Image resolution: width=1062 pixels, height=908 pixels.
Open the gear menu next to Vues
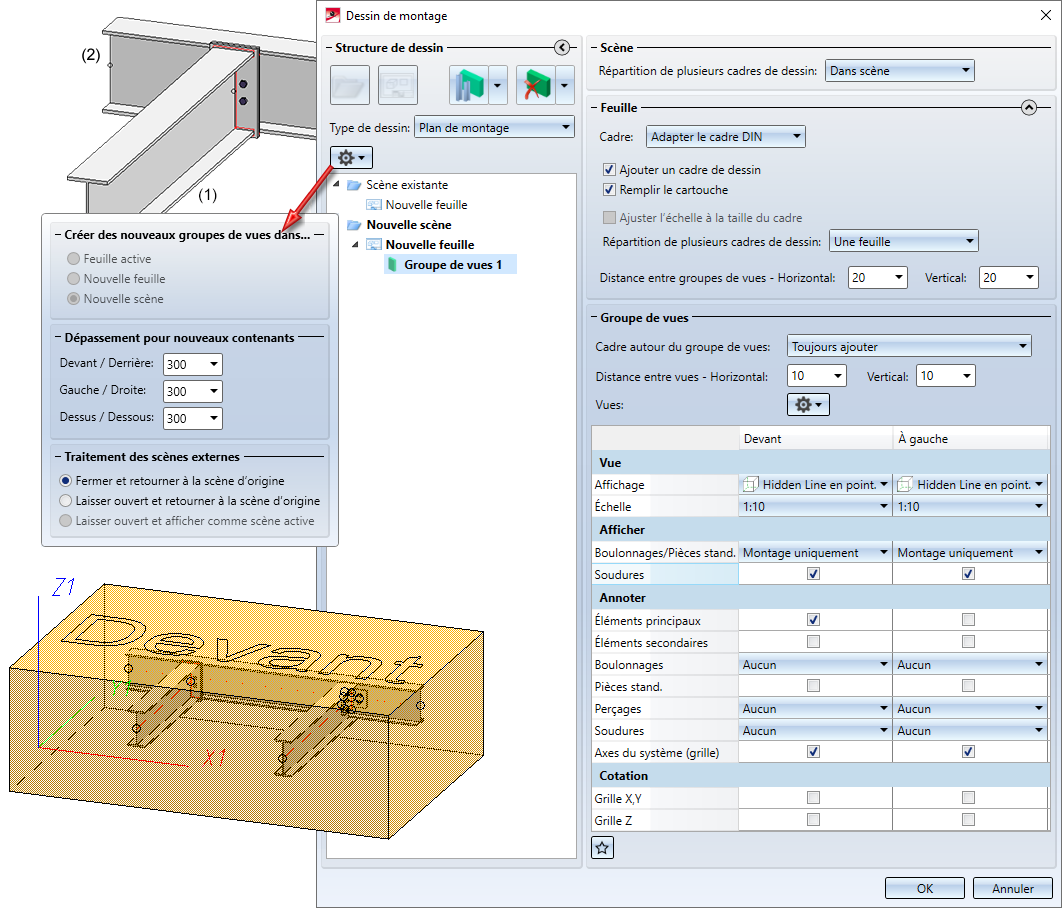click(808, 404)
